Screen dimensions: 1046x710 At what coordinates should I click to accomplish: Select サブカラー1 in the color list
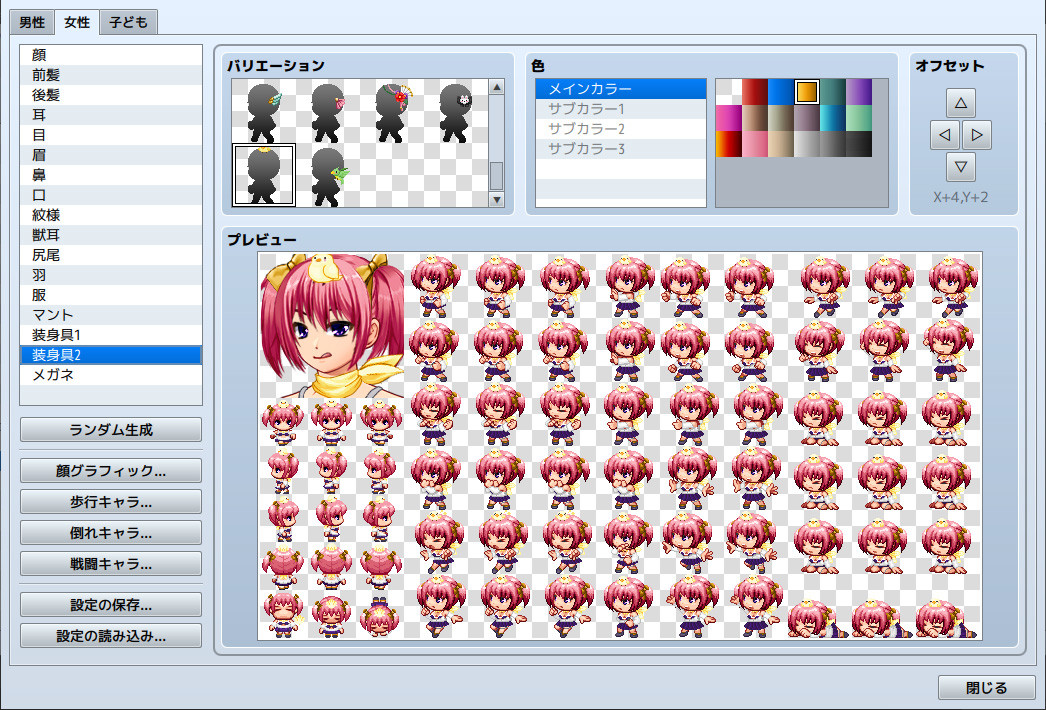[620, 108]
